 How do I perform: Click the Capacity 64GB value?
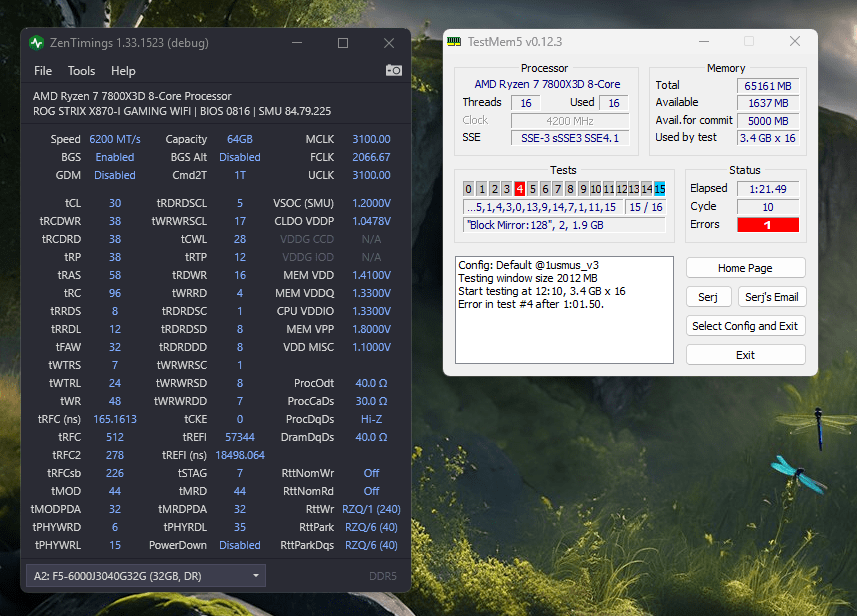[x=240, y=139]
